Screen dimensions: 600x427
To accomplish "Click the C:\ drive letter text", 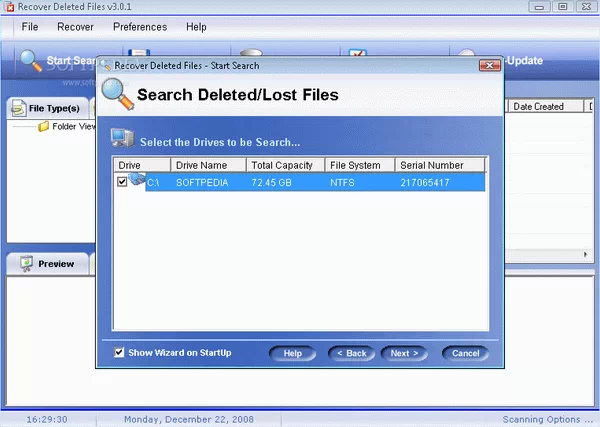I will pyautogui.click(x=153, y=183).
